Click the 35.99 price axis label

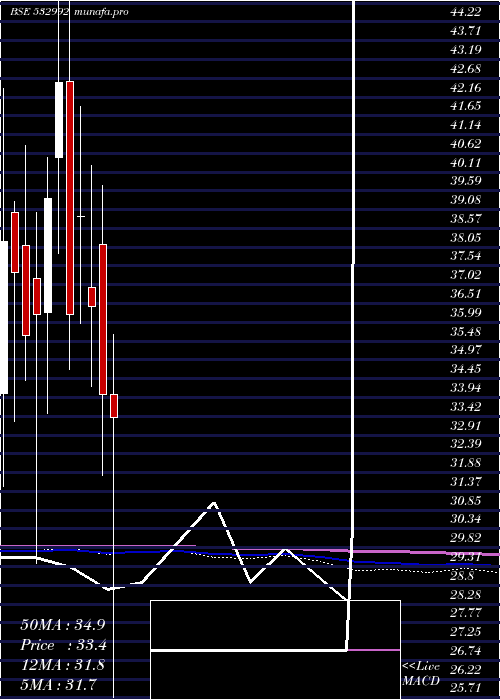pyautogui.click(x=466, y=312)
